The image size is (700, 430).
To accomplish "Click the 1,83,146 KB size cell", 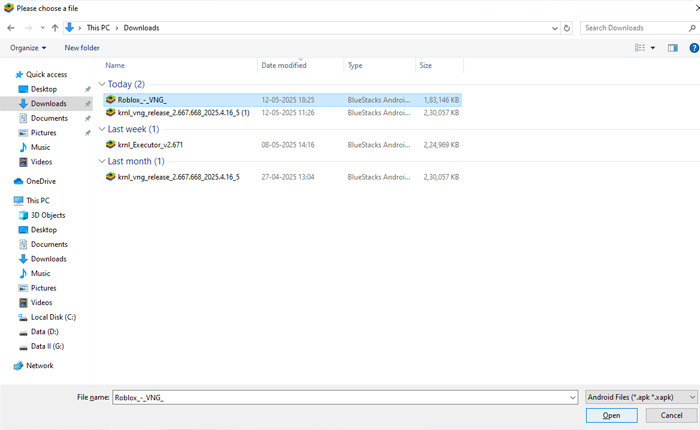I will 441,100.
